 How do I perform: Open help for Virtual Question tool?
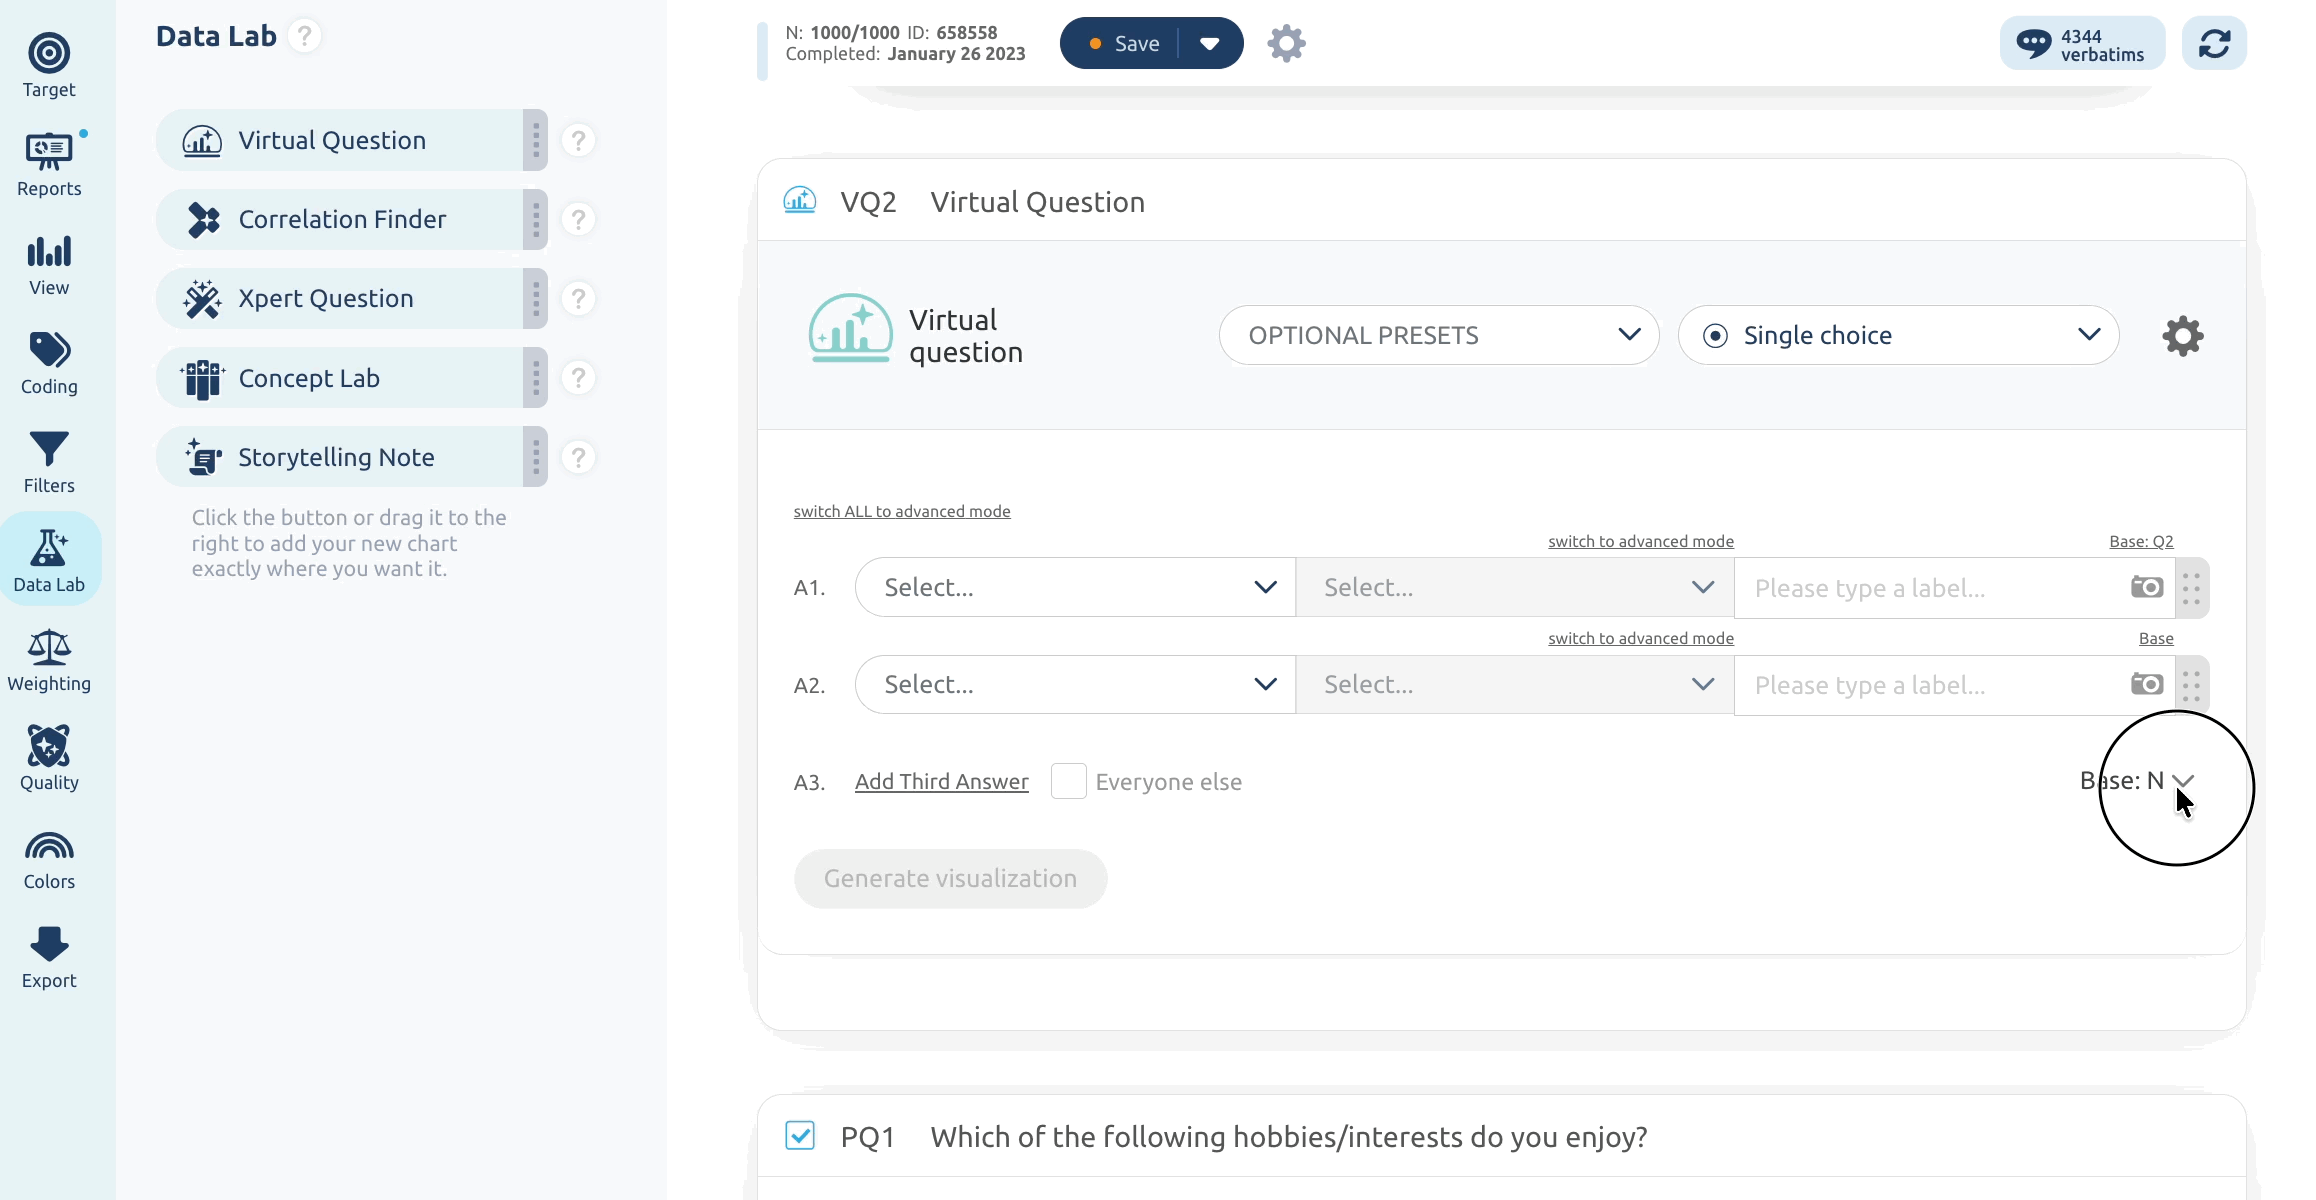(578, 140)
